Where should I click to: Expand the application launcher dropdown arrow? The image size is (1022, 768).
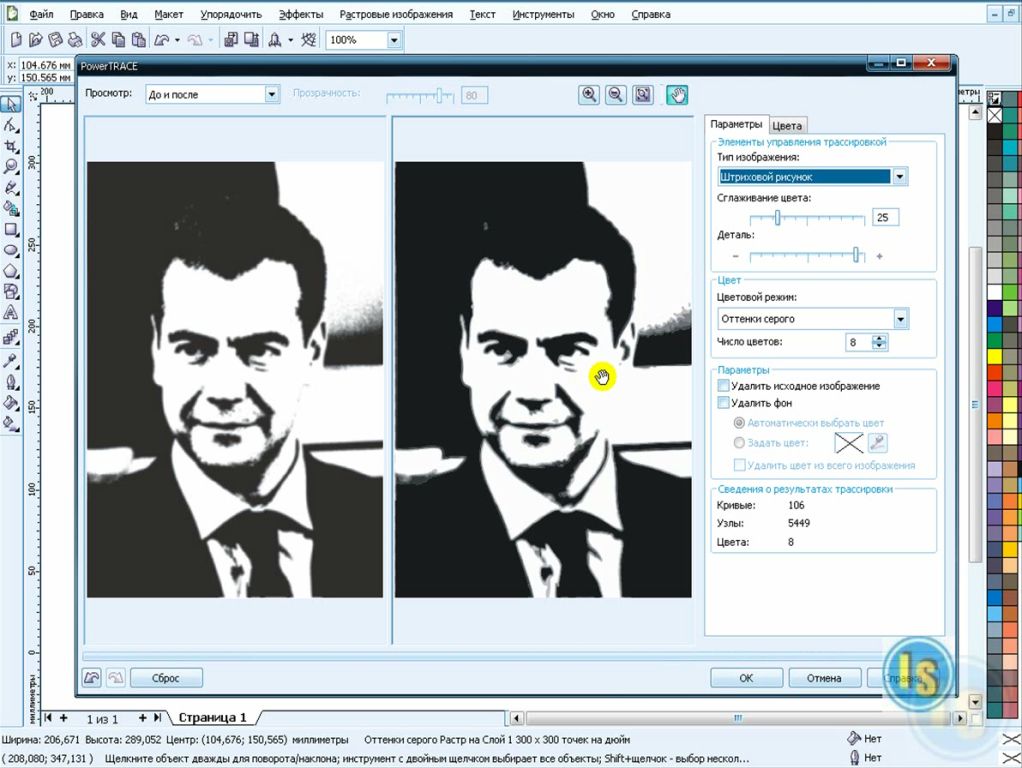click(x=291, y=40)
